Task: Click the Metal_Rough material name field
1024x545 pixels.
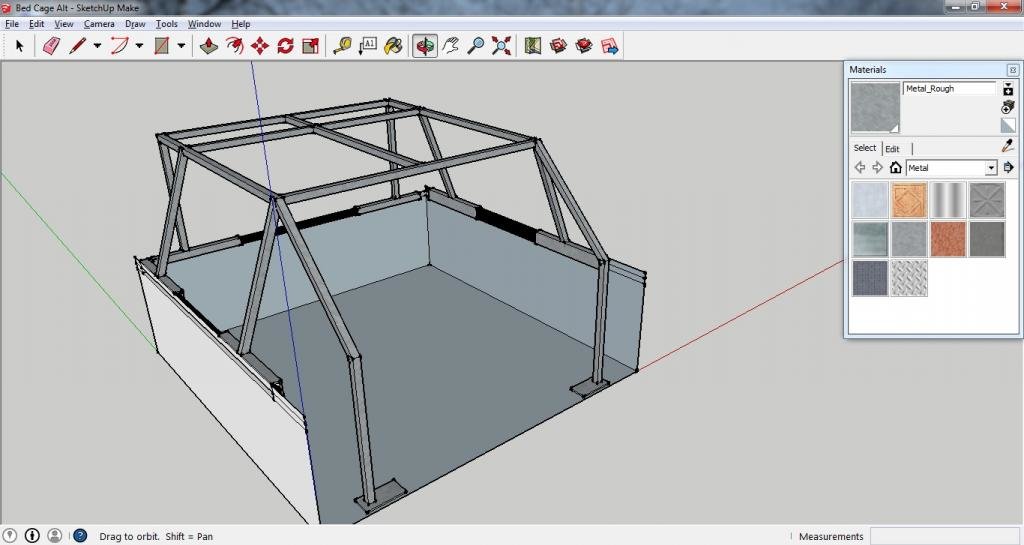Action: tap(950, 88)
